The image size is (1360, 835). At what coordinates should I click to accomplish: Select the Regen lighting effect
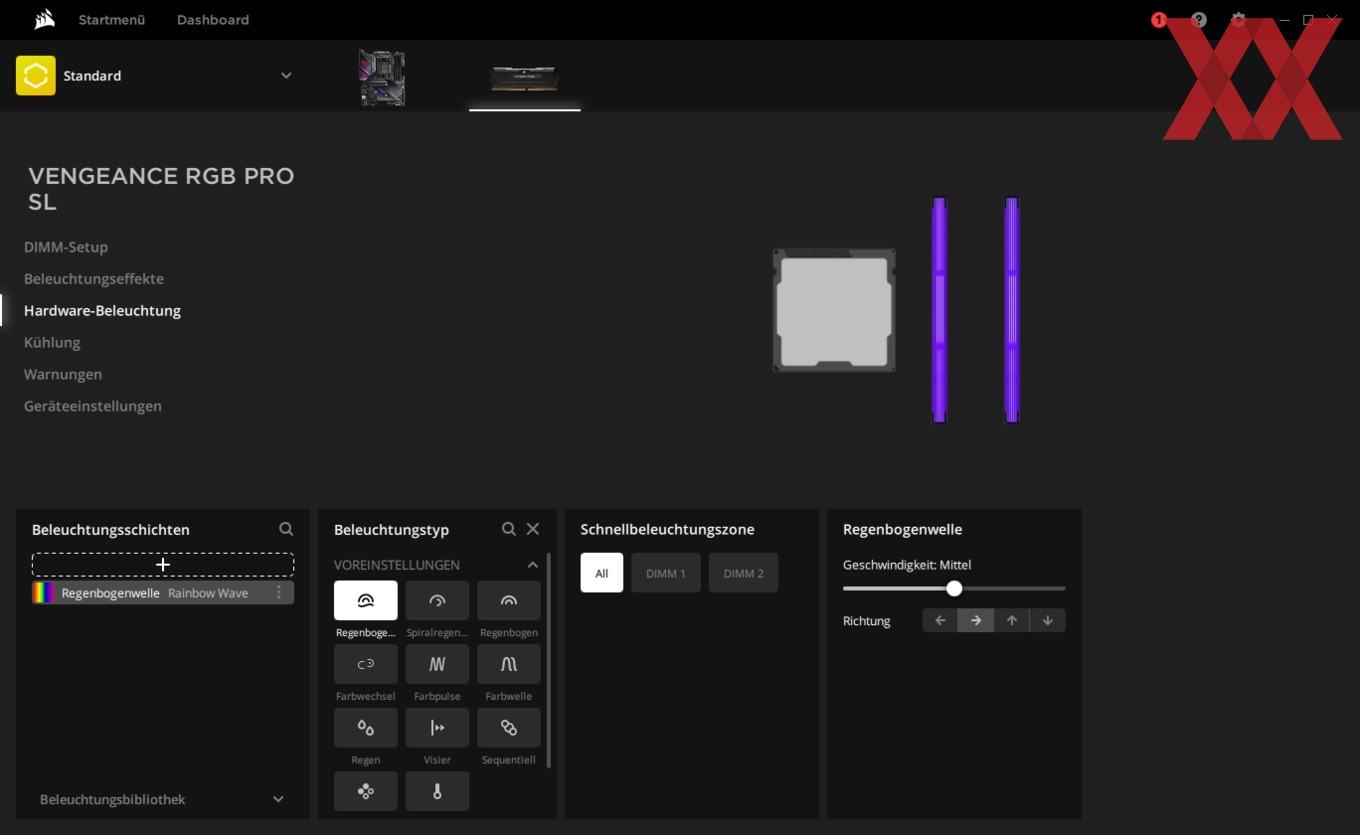click(365, 728)
